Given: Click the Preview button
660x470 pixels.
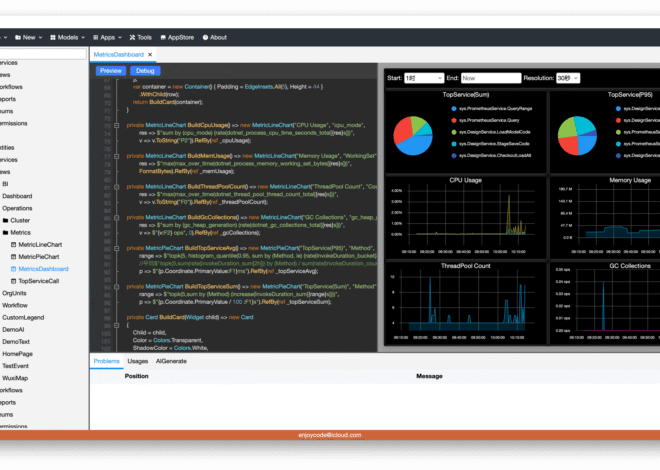Looking at the screenshot, I should [111, 71].
